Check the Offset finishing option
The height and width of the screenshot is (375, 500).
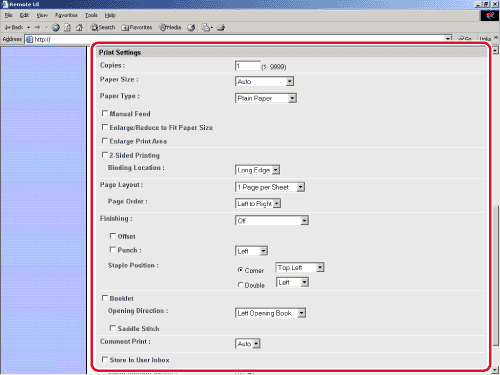(113, 236)
